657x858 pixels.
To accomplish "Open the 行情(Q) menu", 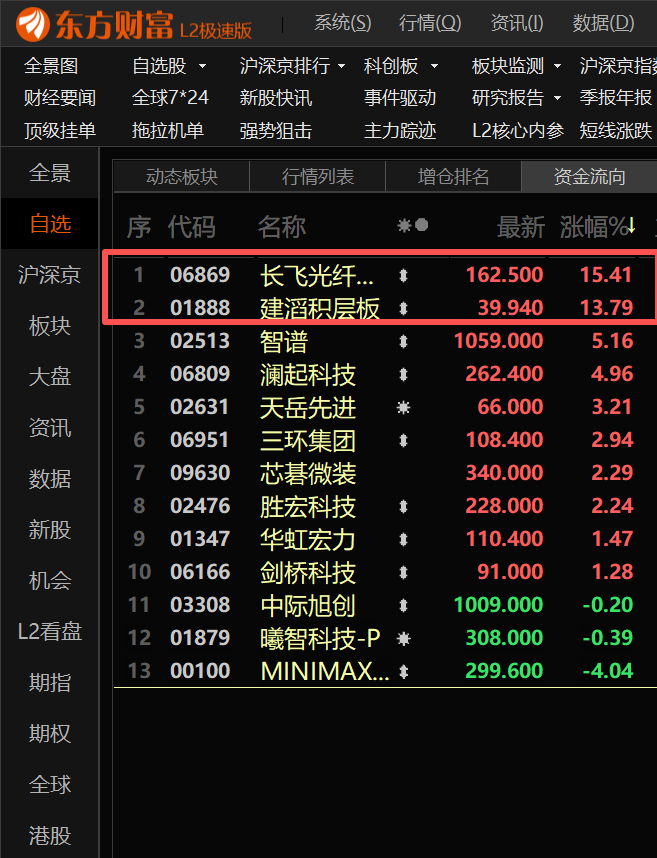I will pos(430,23).
